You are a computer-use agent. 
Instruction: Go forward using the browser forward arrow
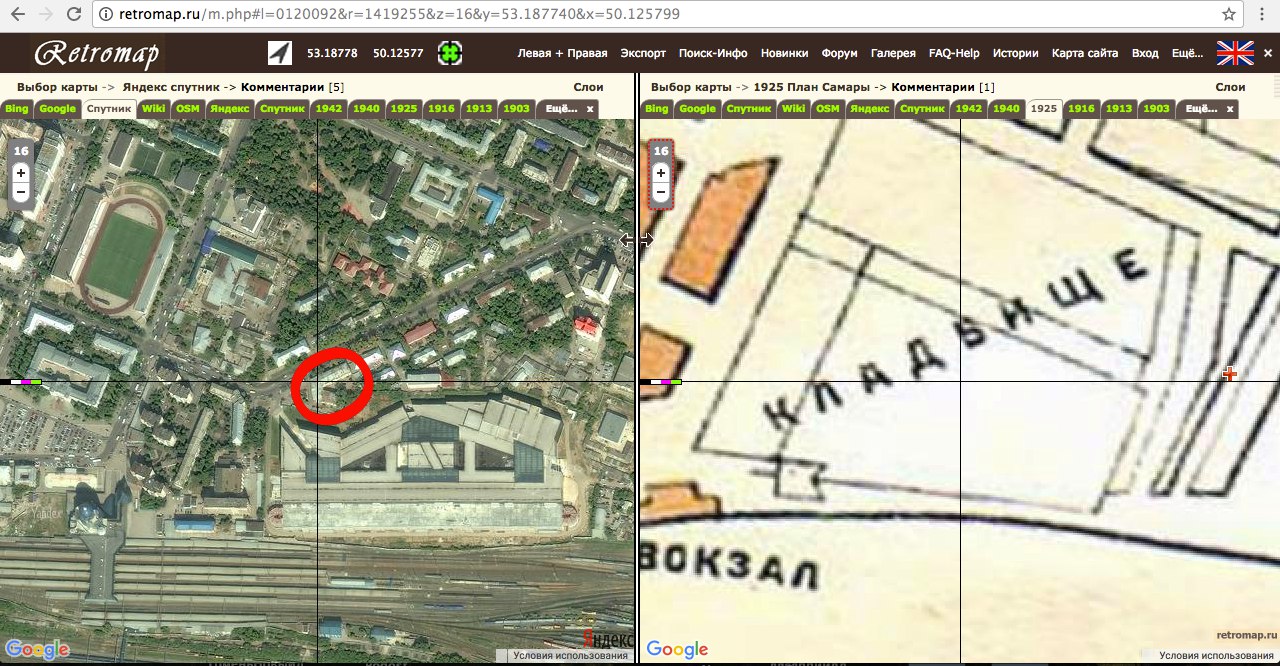click(x=46, y=15)
